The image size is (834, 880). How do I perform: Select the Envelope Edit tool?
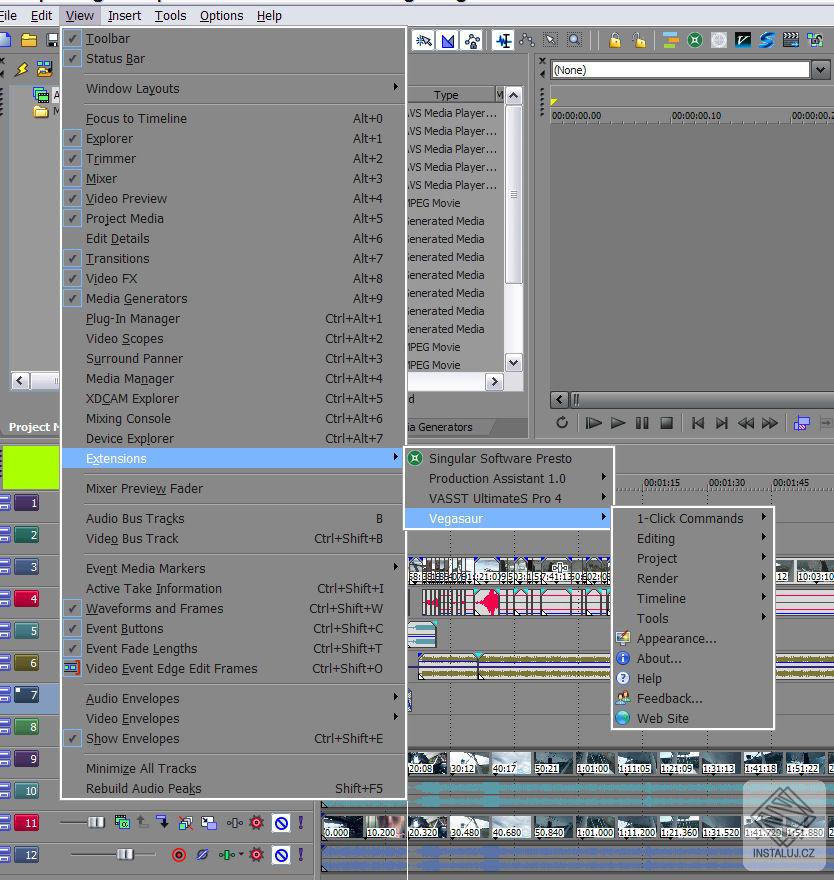click(x=527, y=40)
